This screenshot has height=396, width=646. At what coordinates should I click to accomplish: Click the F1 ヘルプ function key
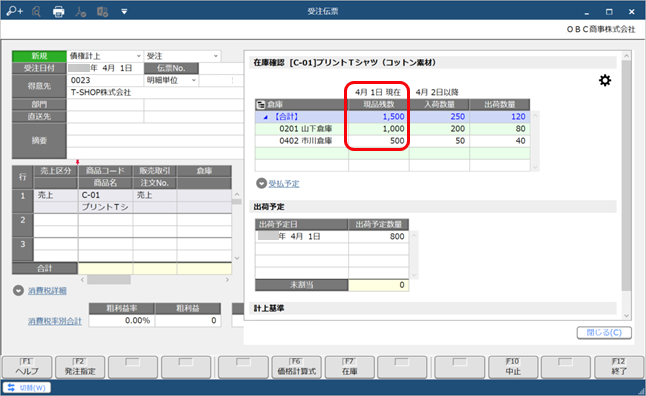[27, 367]
